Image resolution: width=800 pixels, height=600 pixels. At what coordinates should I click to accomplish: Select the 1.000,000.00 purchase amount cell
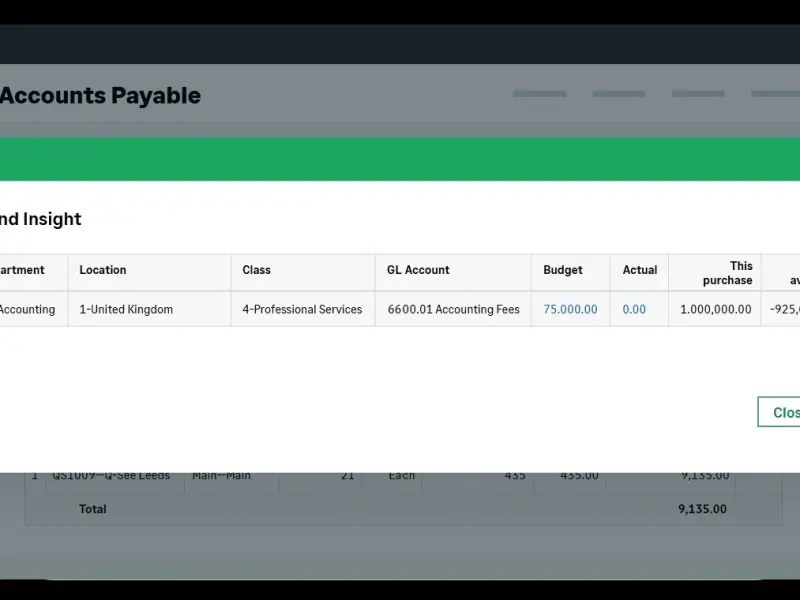715,310
